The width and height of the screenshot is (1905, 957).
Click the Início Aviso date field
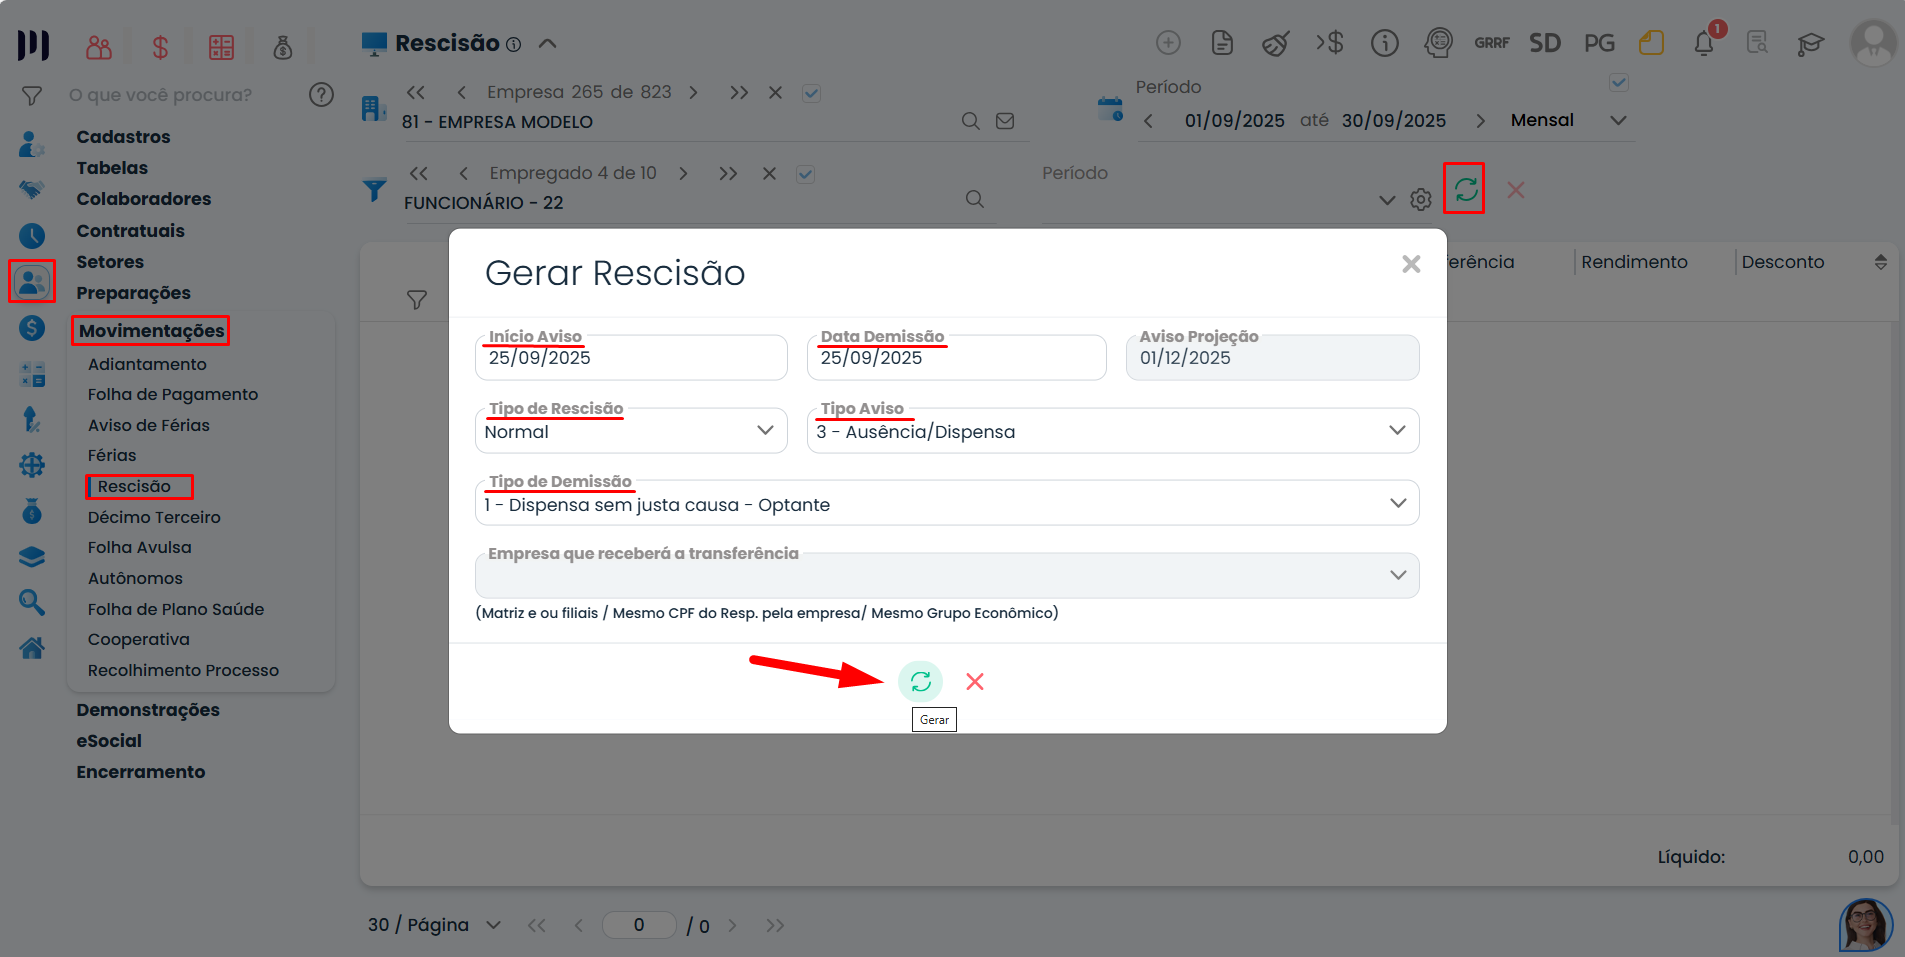point(631,357)
